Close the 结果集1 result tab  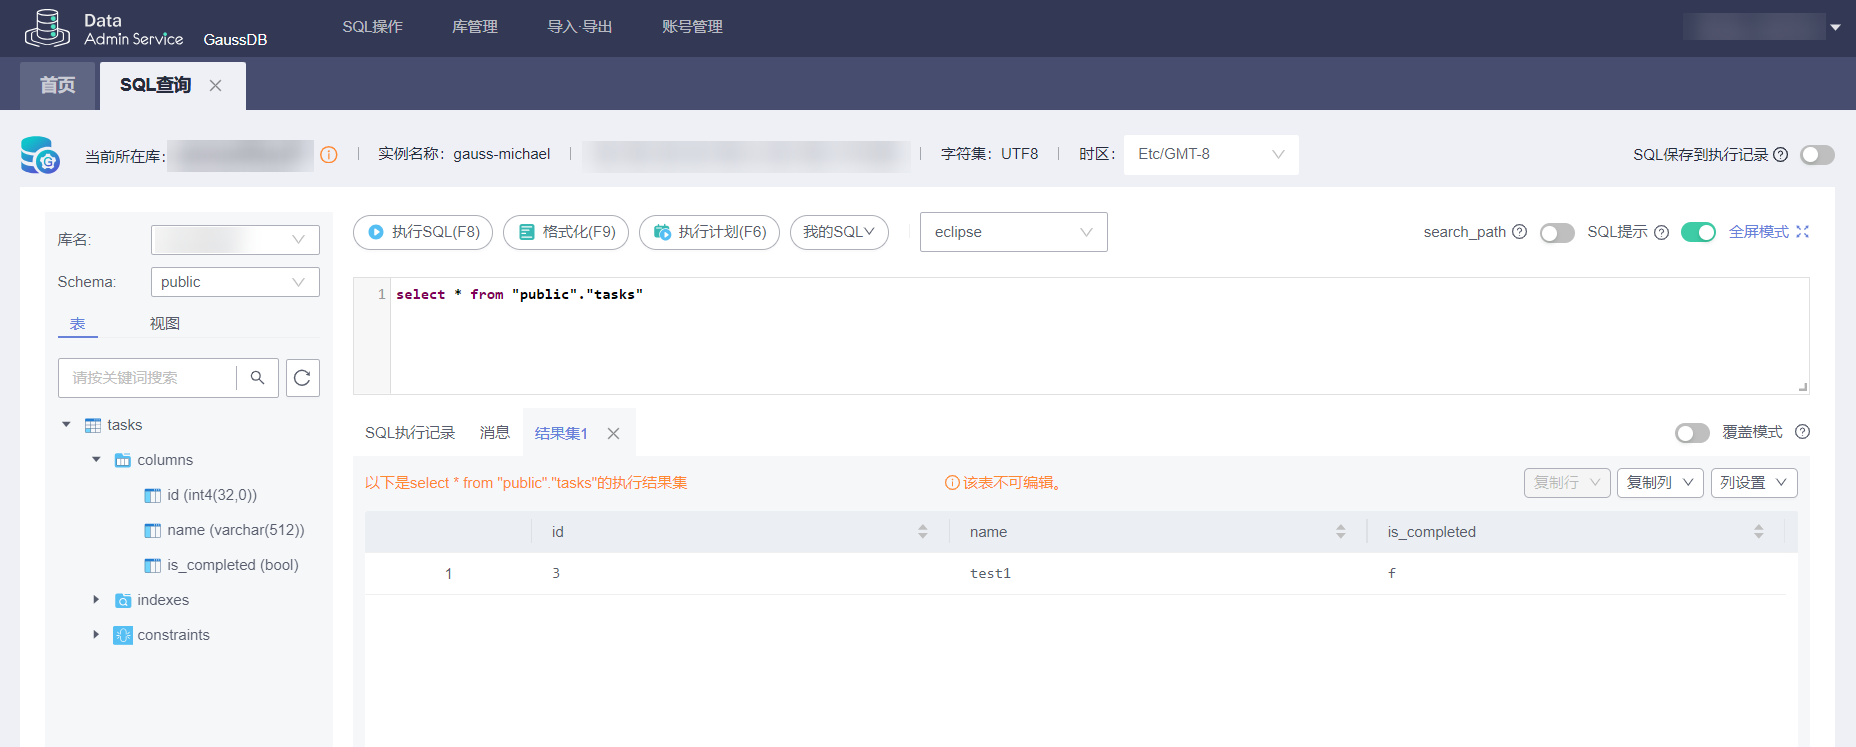pyautogui.click(x=613, y=433)
